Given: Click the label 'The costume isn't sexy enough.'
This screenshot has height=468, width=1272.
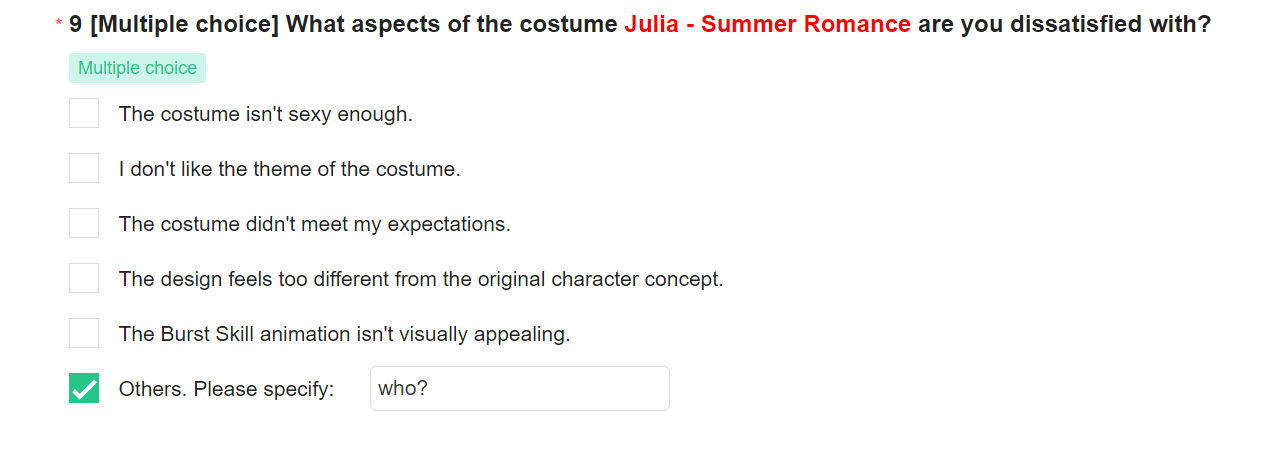Looking at the screenshot, I should 266,114.
